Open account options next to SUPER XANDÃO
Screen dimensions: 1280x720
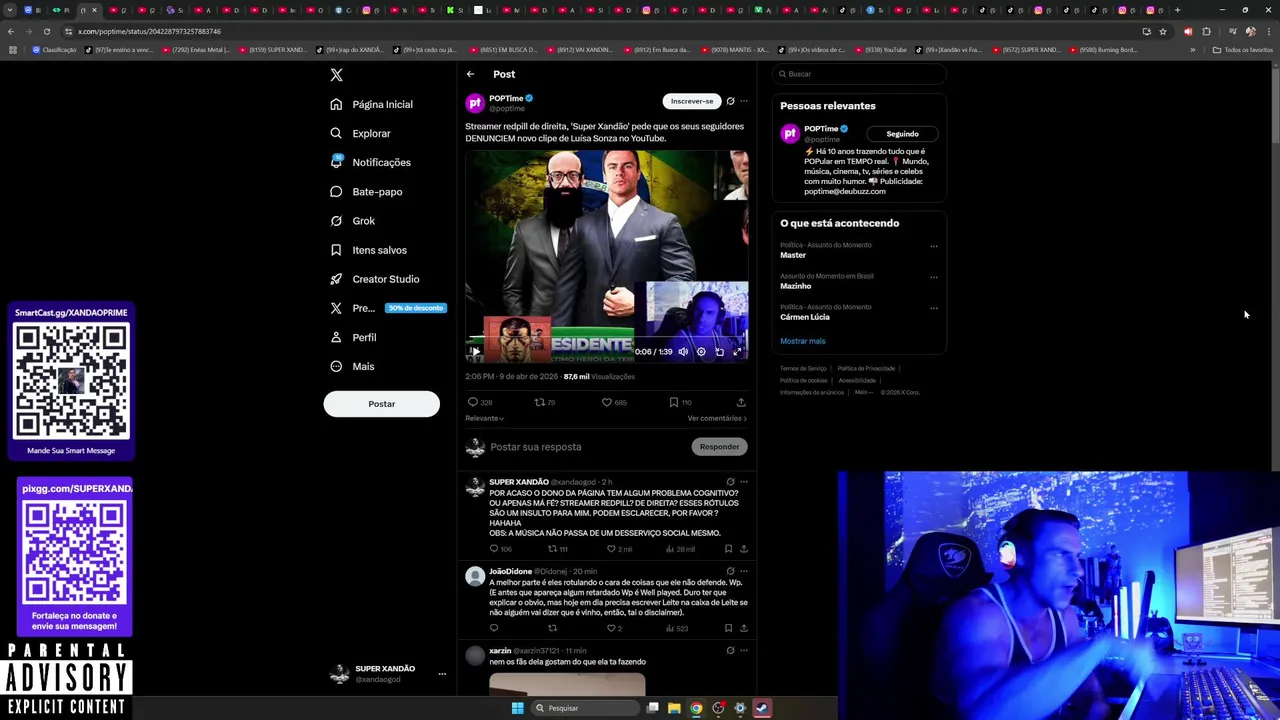[x=442, y=674]
